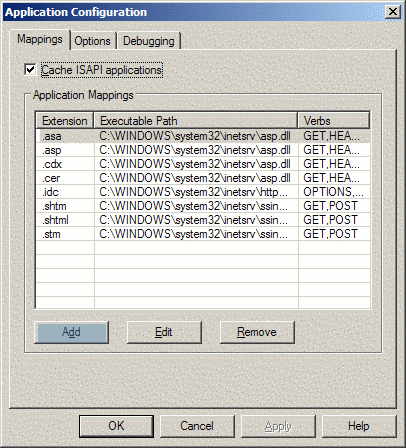
Task: Open Help for this dialog
Action: (x=359, y=426)
